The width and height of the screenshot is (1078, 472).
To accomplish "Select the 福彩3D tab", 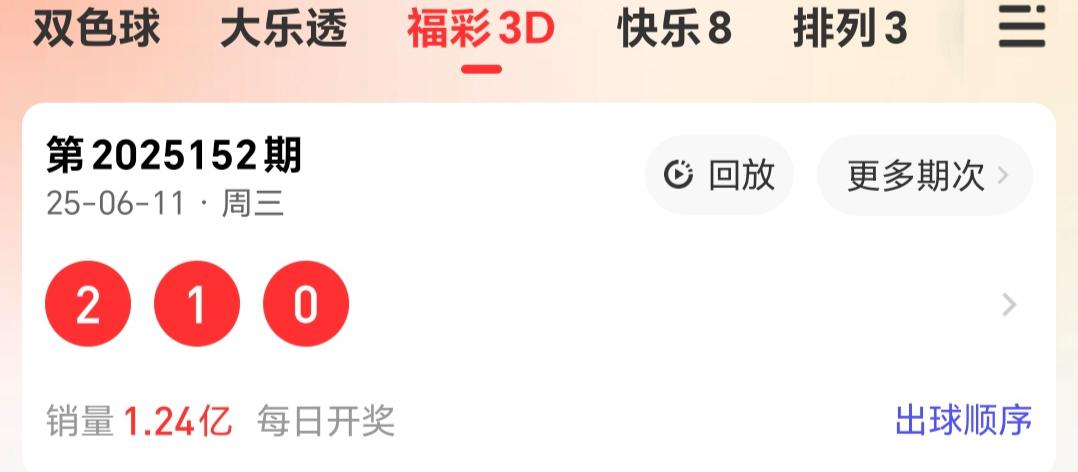I will (x=481, y=29).
